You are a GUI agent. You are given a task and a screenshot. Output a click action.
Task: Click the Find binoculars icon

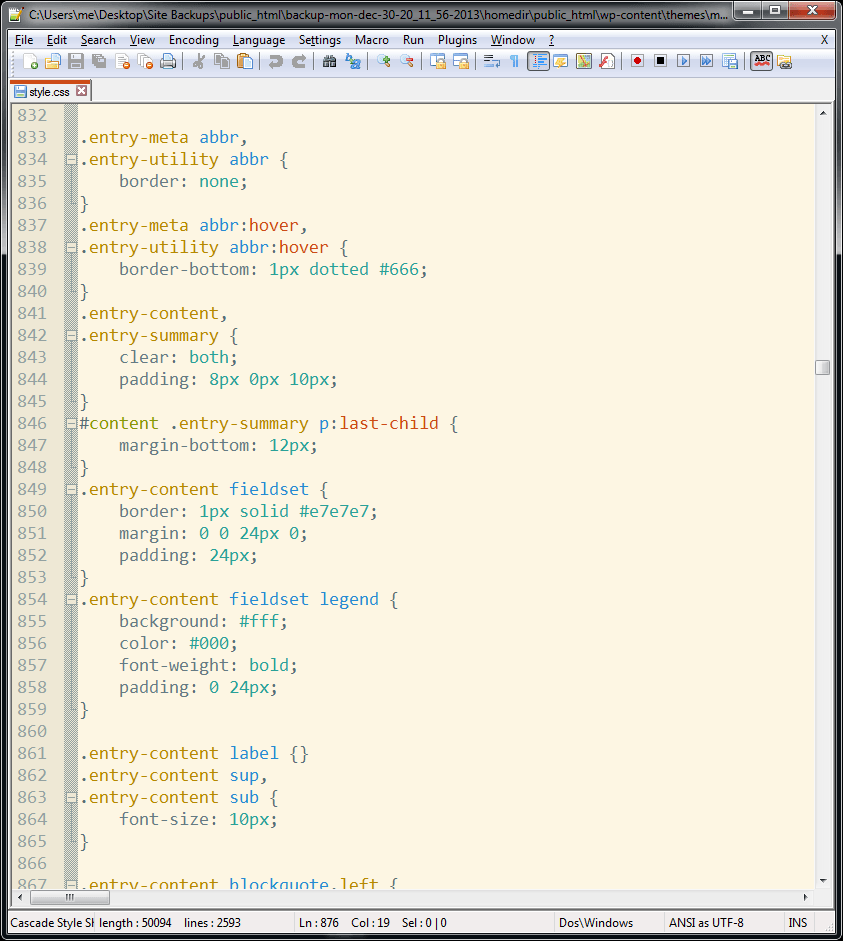[x=330, y=61]
